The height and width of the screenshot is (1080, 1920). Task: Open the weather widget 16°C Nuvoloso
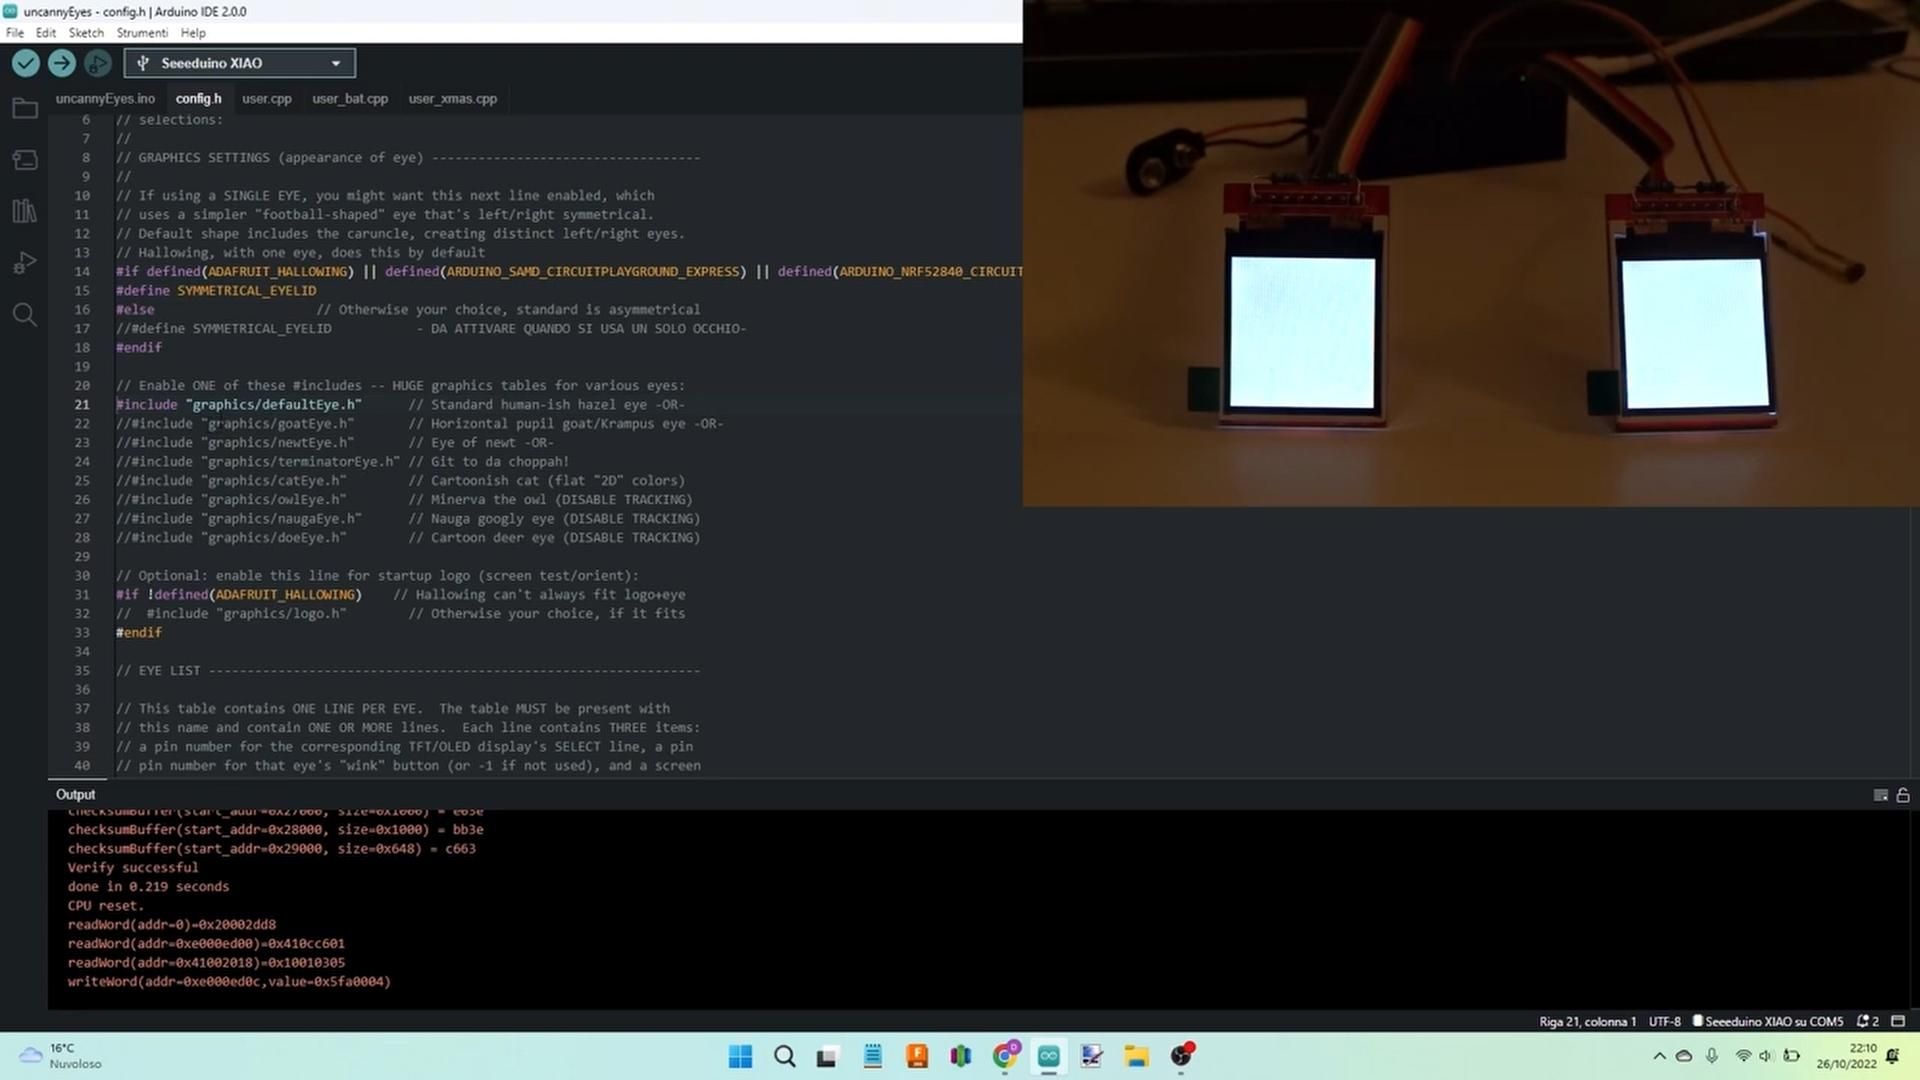tap(60, 1056)
